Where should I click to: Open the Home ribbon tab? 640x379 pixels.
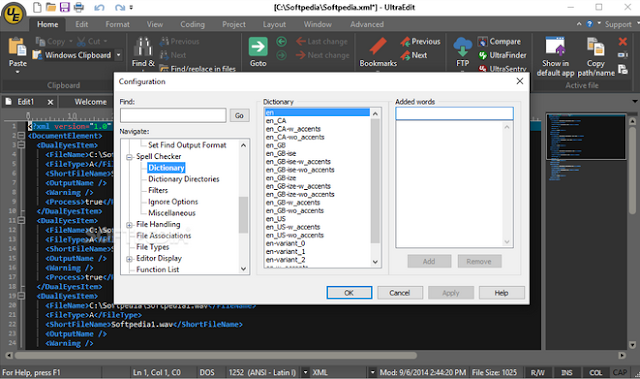47,24
